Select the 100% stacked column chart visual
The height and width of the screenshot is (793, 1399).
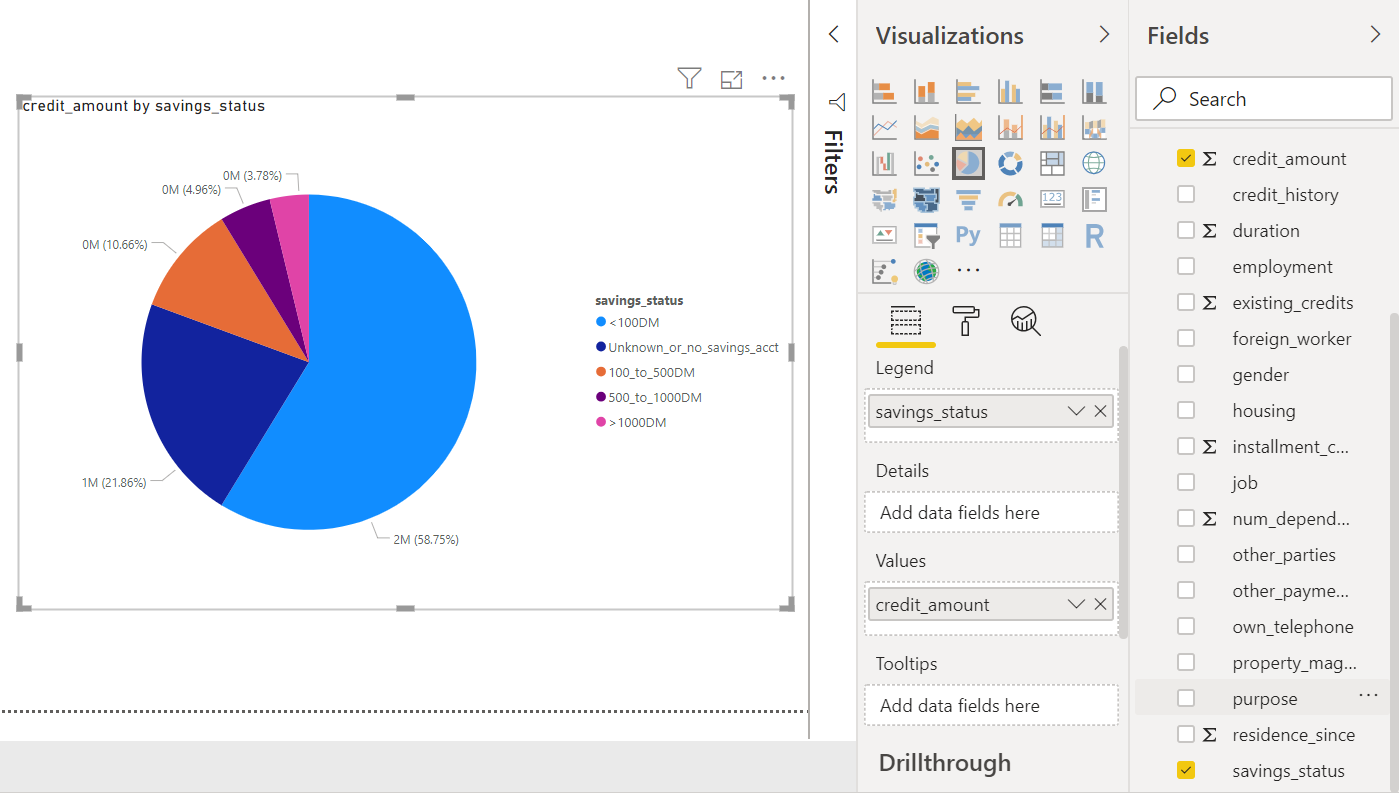(1094, 92)
